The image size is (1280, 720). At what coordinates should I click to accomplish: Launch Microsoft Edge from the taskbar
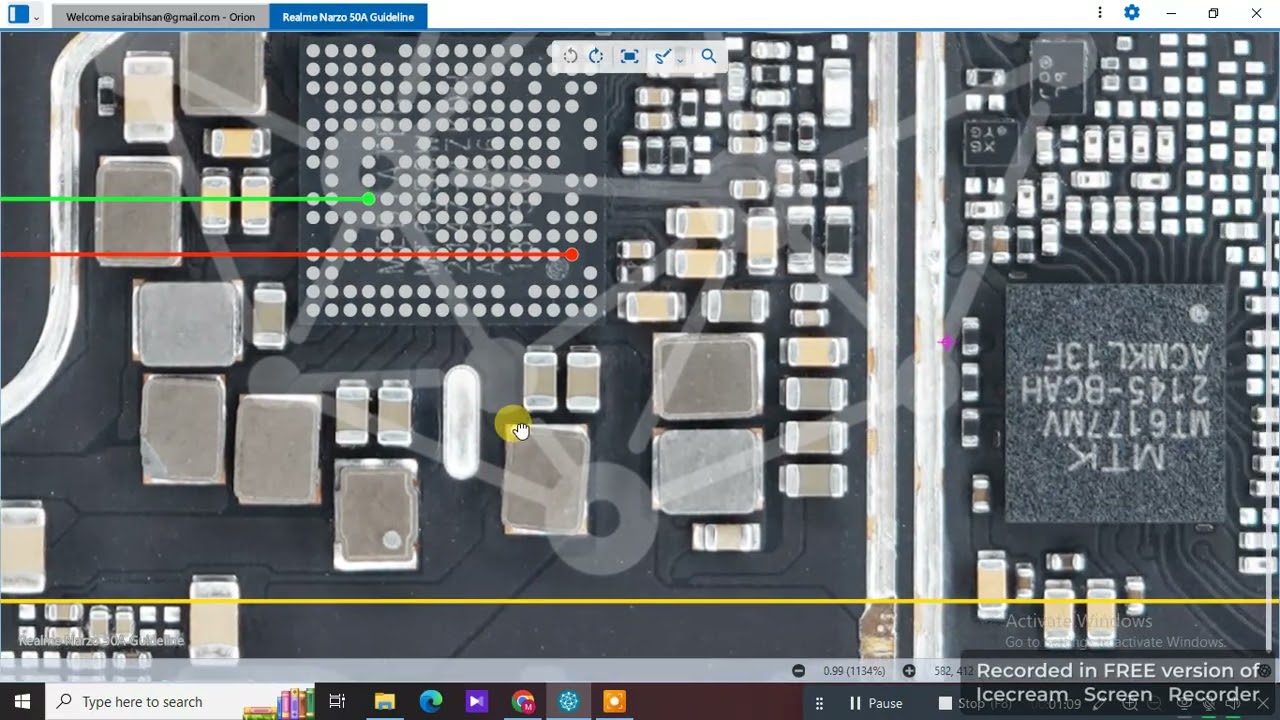[431, 702]
